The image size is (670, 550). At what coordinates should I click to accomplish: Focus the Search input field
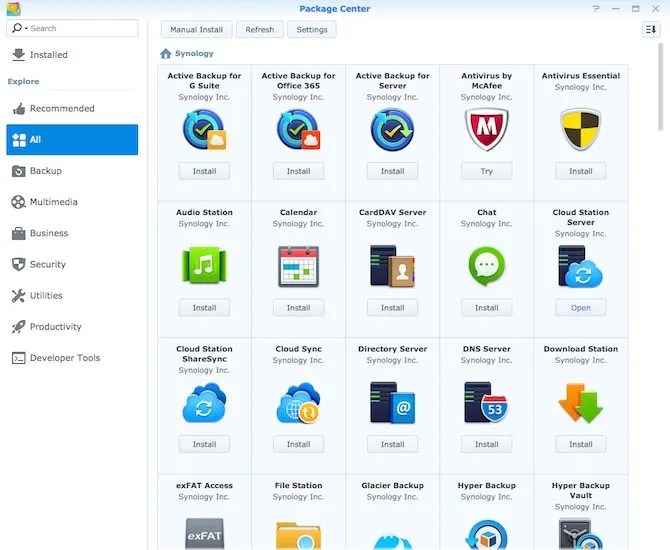click(x=72, y=28)
